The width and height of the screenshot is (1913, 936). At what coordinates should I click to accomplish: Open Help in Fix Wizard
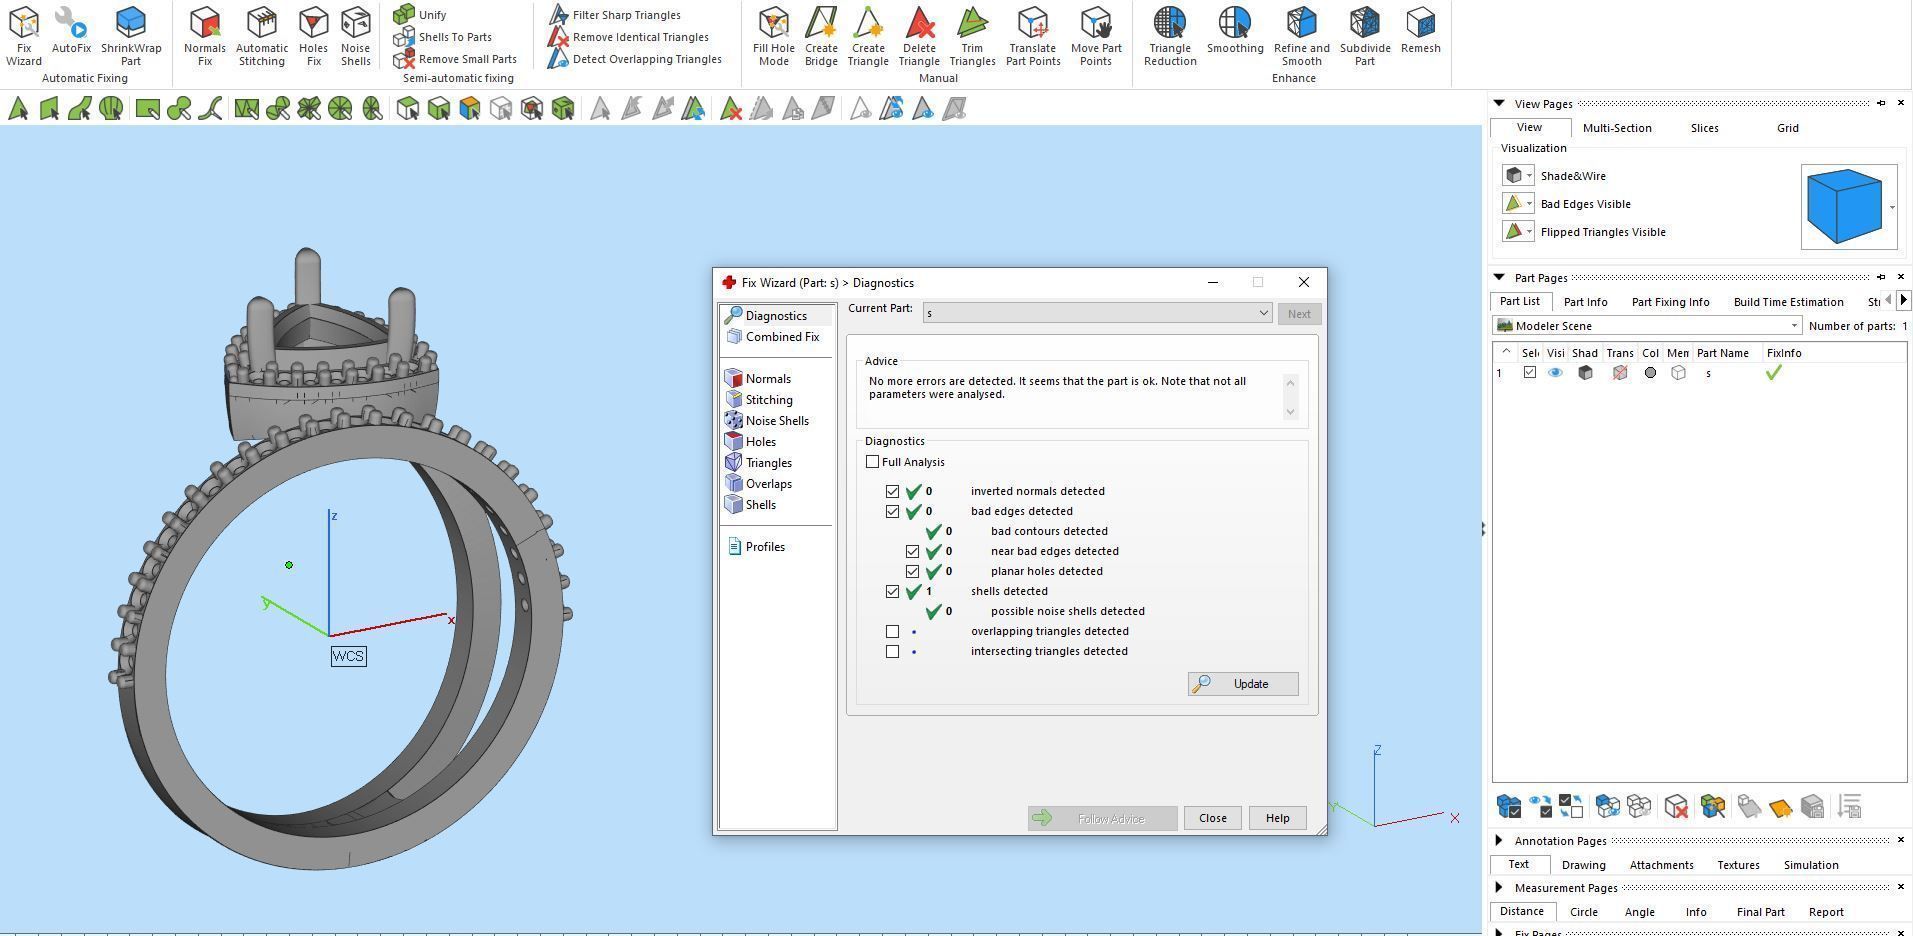click(x=1277, y=818)
